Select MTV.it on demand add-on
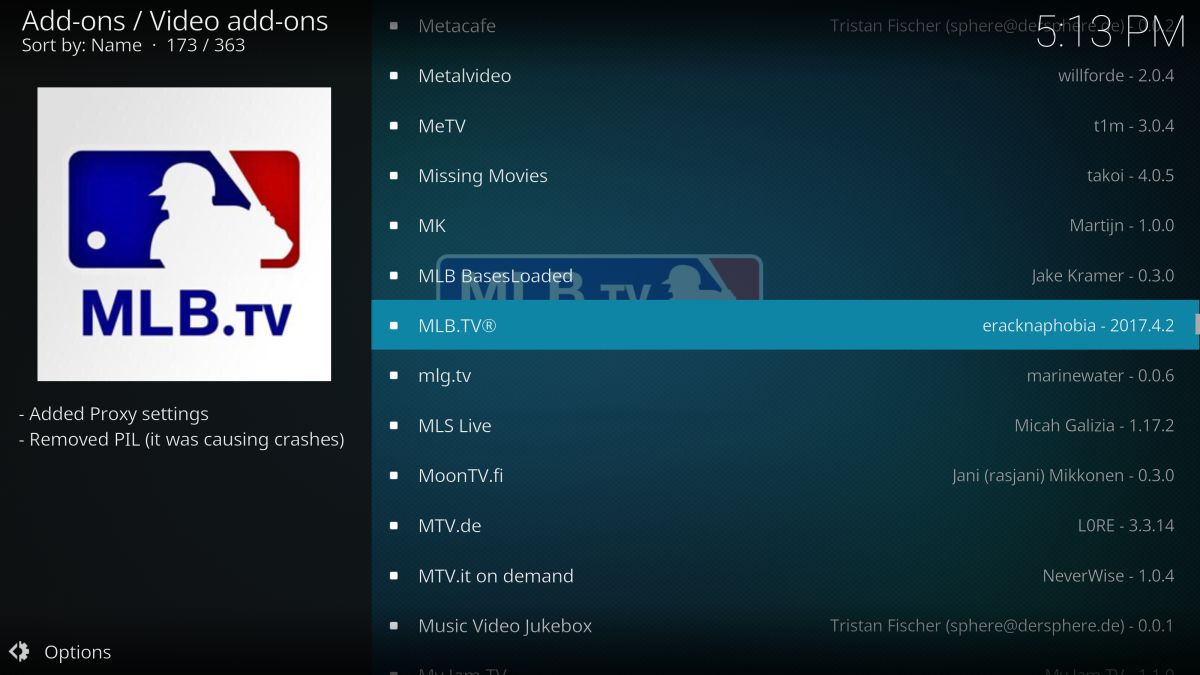1200x675 pixels. click(x=785, y=575)
